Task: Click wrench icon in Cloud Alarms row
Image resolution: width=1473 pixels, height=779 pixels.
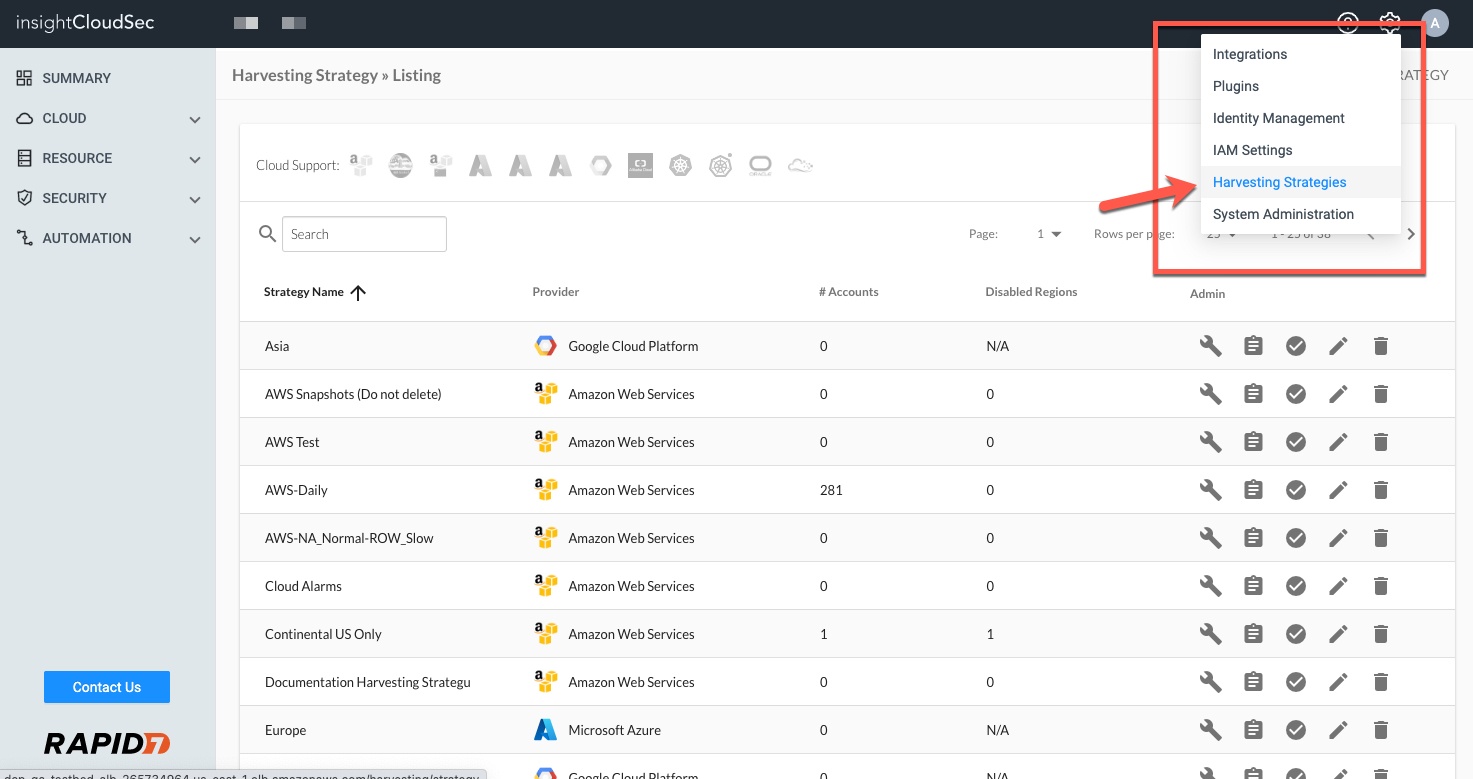Action: coord(1210,586)
